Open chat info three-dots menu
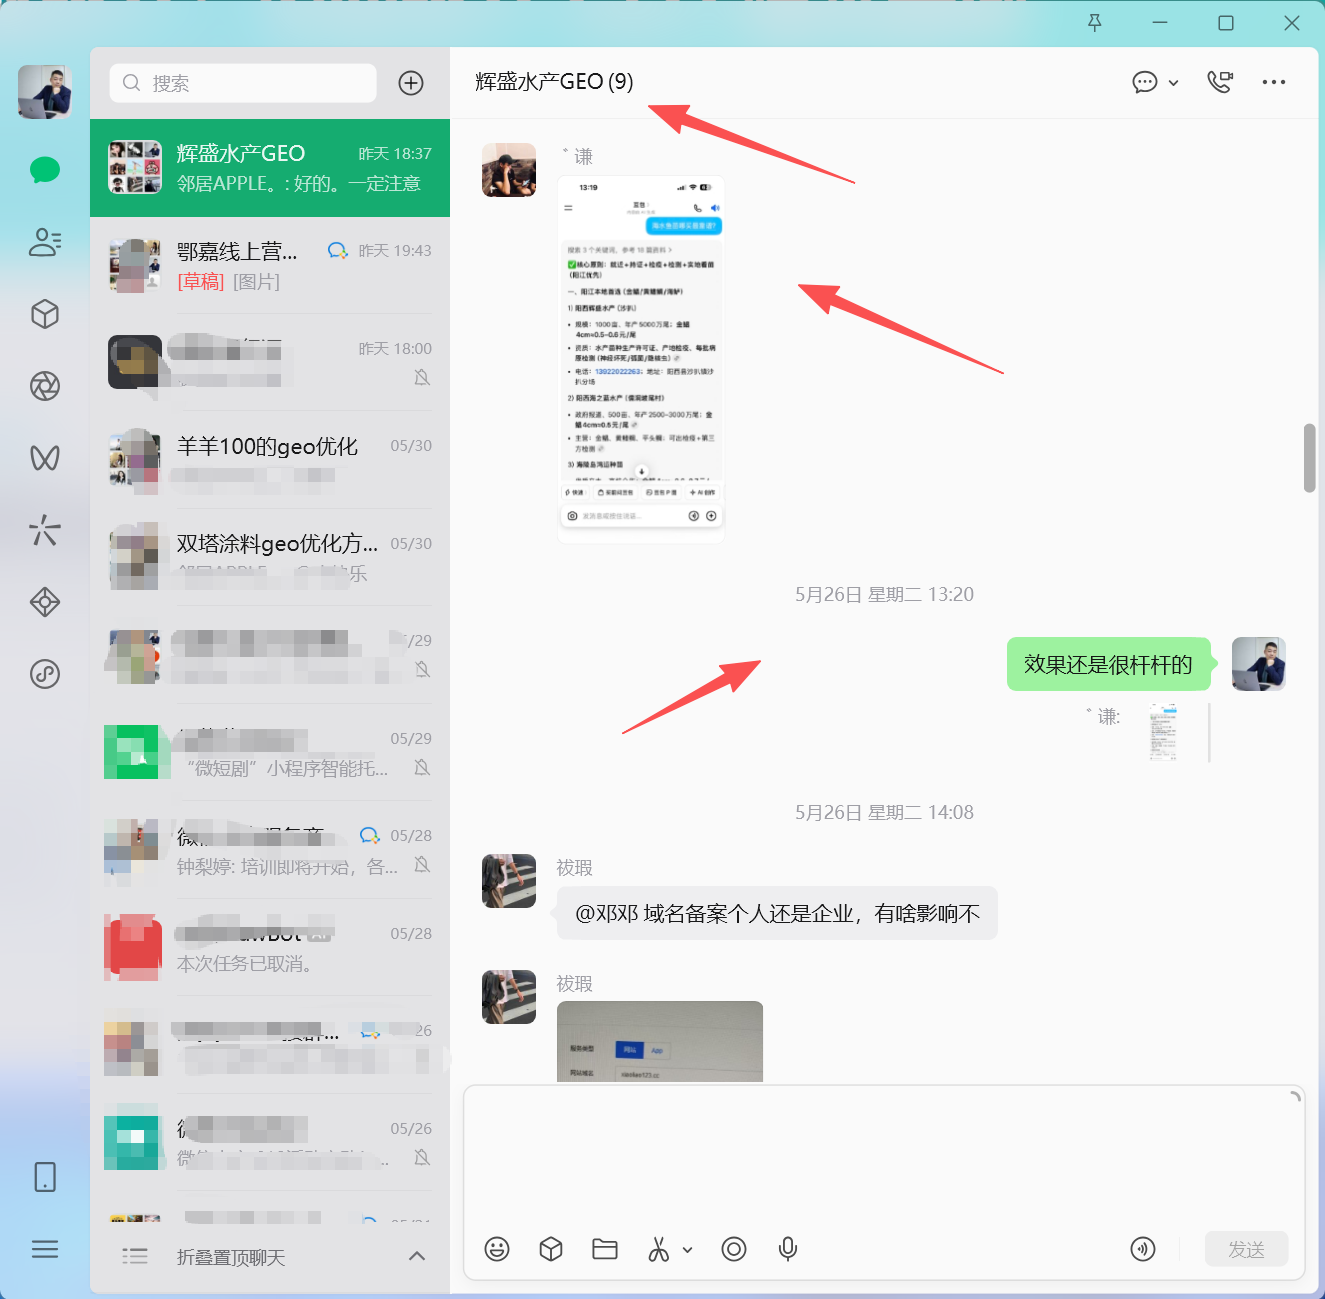1325x1299 pixels. coord(1274,82)
